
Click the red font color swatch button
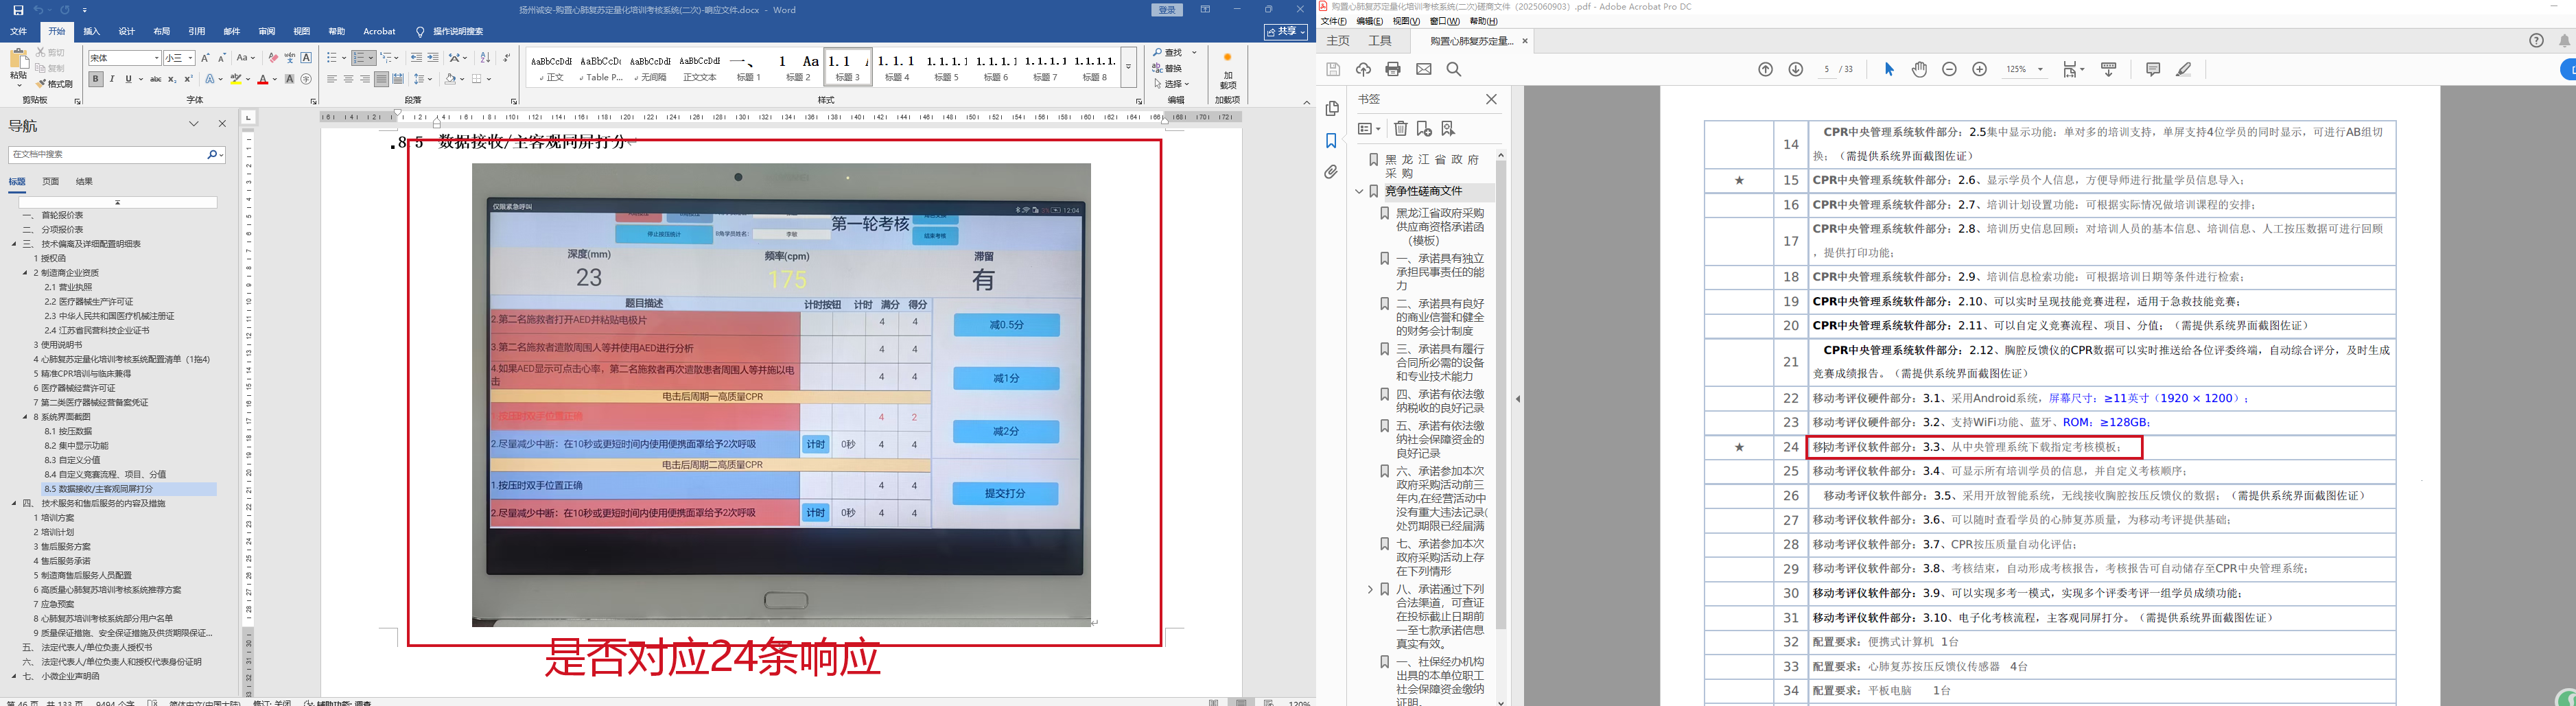262,79
